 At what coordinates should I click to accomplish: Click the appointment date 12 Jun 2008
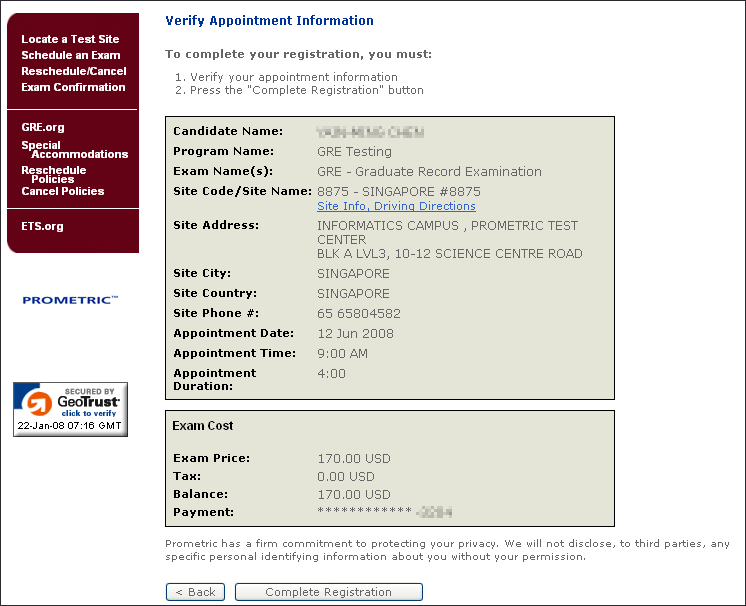pos(355,333)
